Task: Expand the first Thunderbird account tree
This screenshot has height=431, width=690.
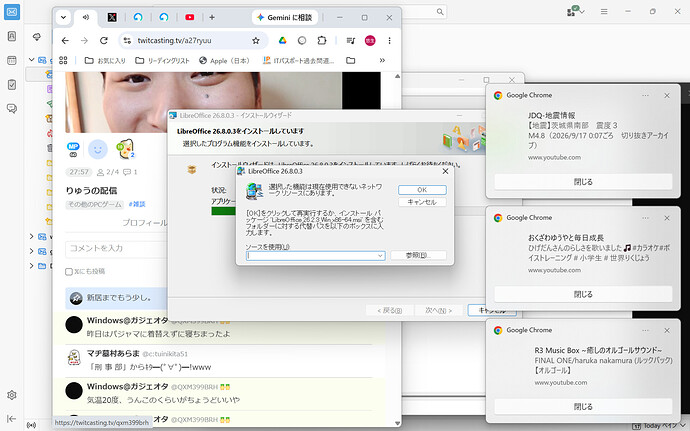Action: click(x=31, y=59)
